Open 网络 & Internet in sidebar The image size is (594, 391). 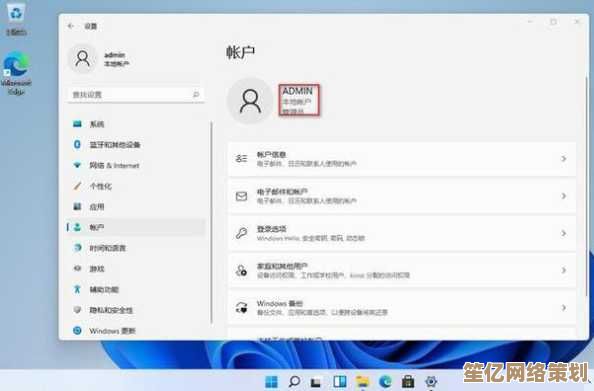[x=136, y=165]
